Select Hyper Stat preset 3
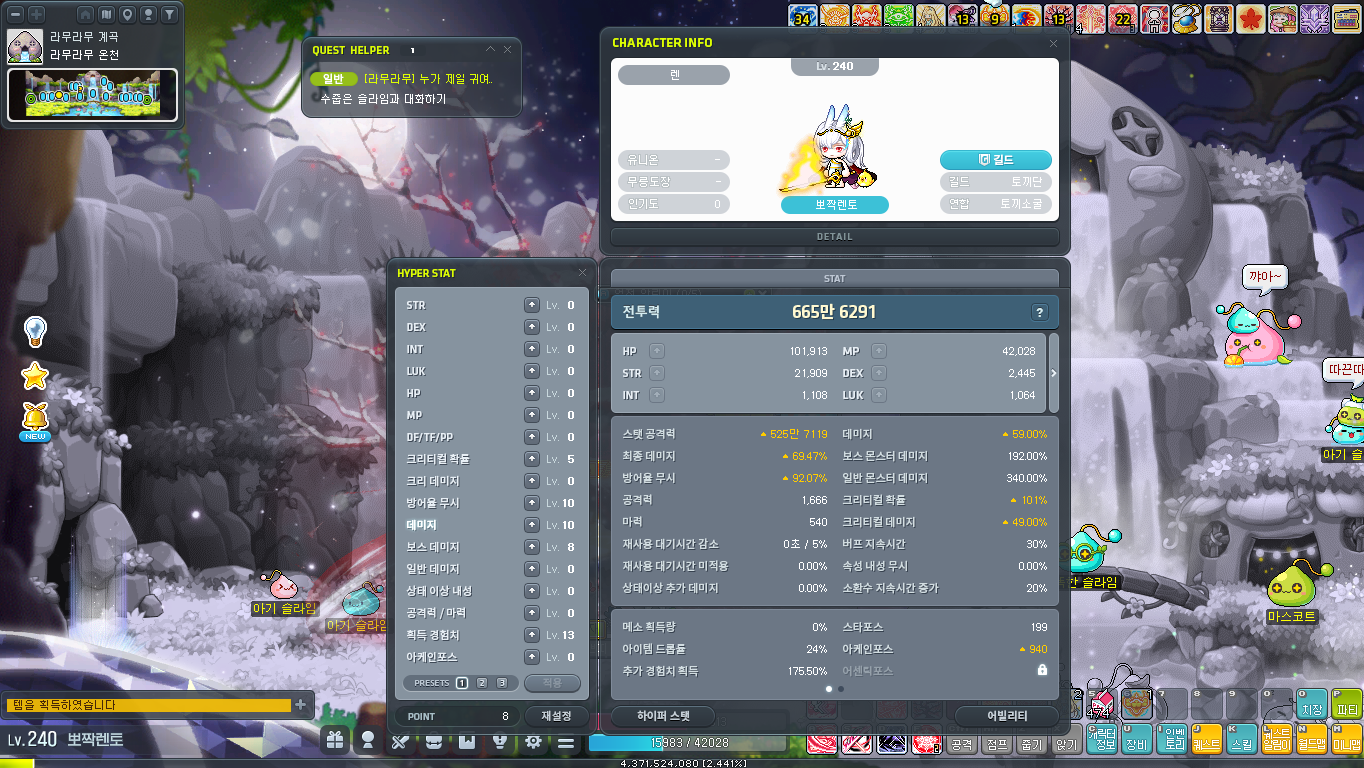 tap(502, 683)
